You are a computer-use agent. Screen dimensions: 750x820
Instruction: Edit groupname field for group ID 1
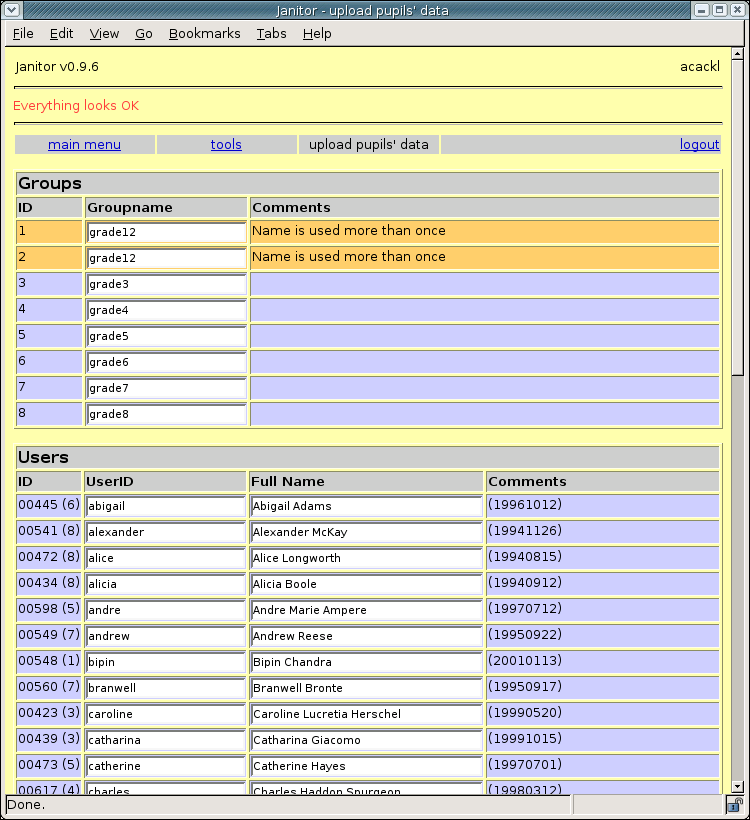point(166,232)
